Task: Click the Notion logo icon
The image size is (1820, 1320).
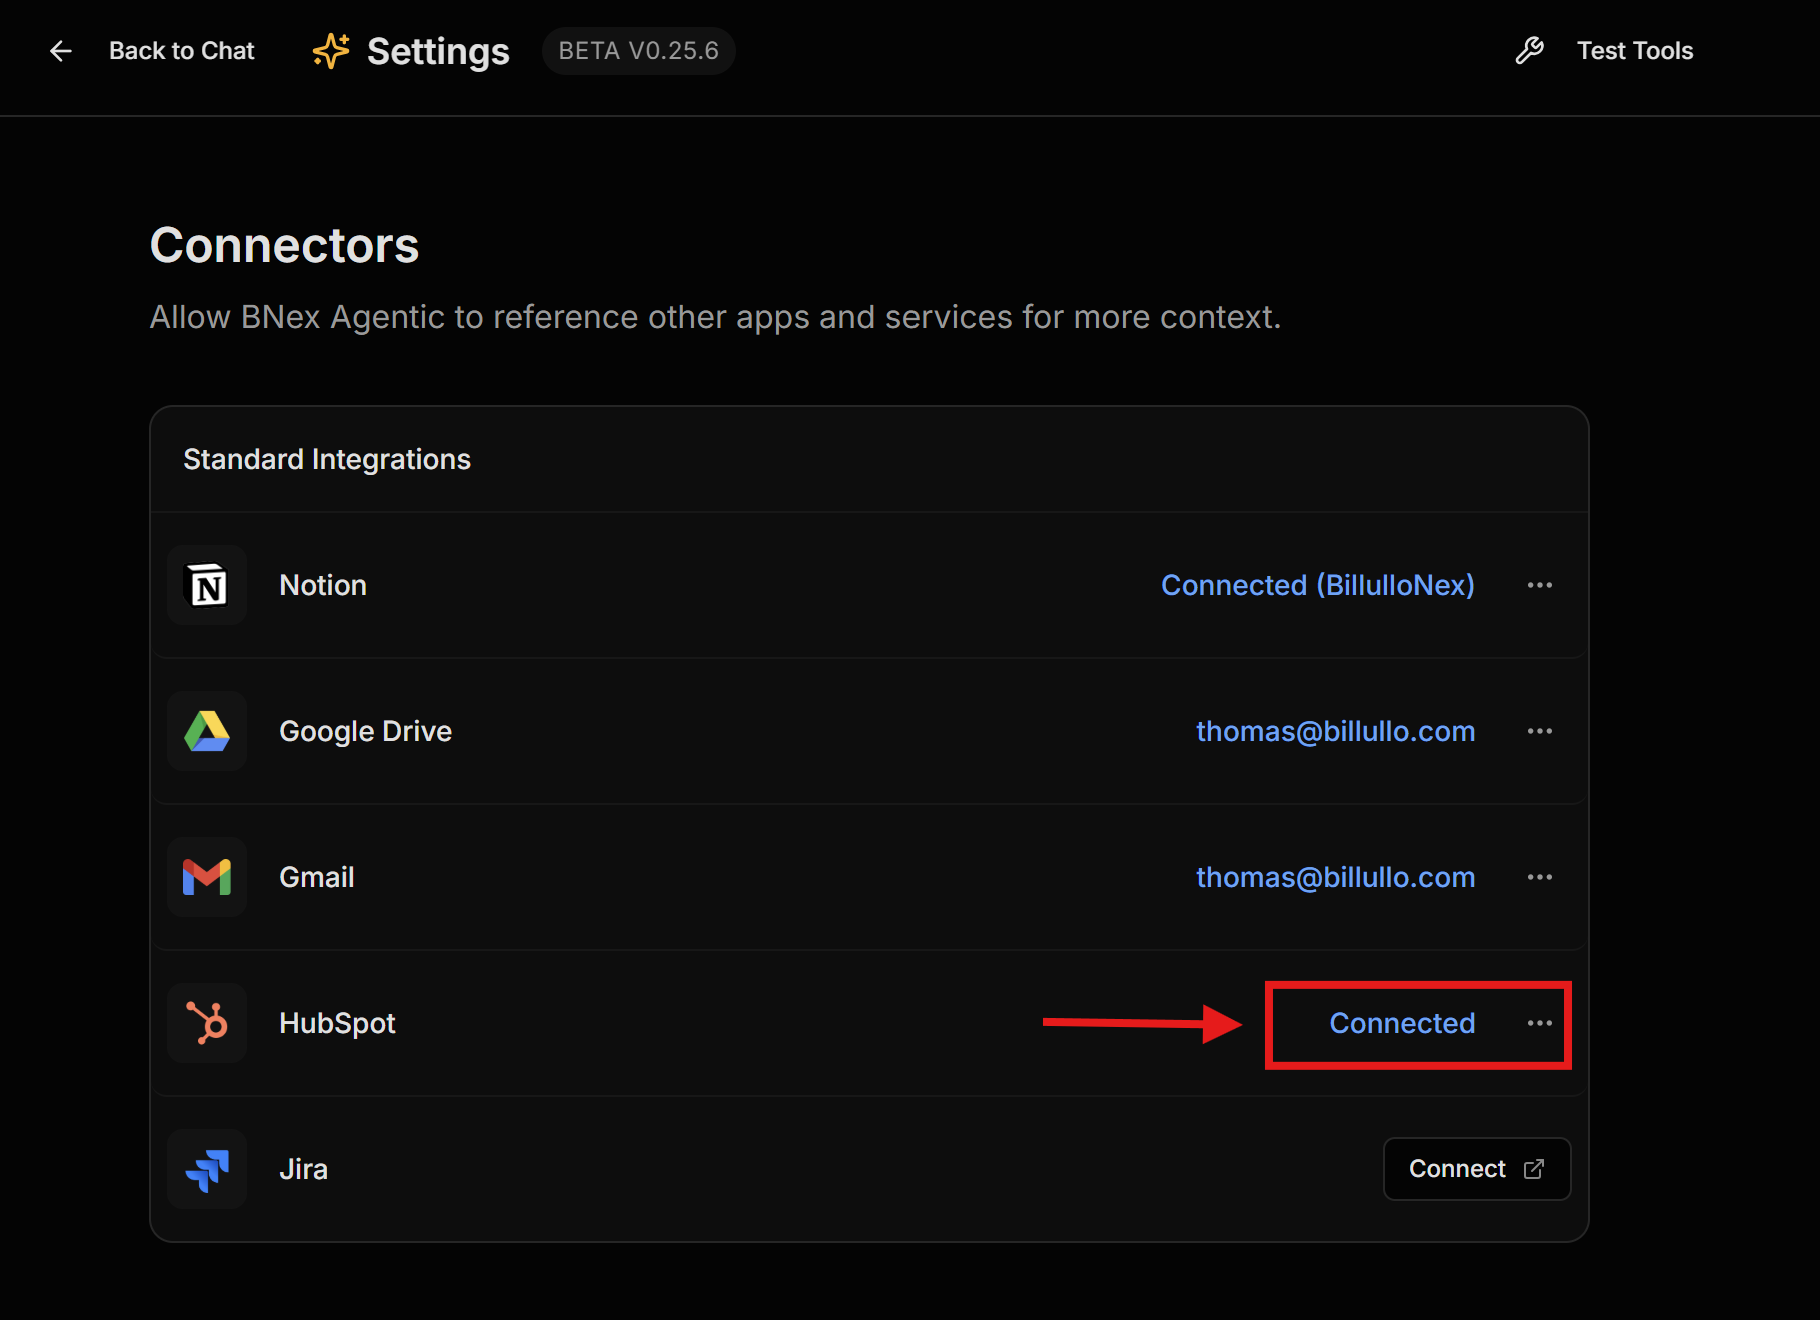Action: click(x=207, y=585)
